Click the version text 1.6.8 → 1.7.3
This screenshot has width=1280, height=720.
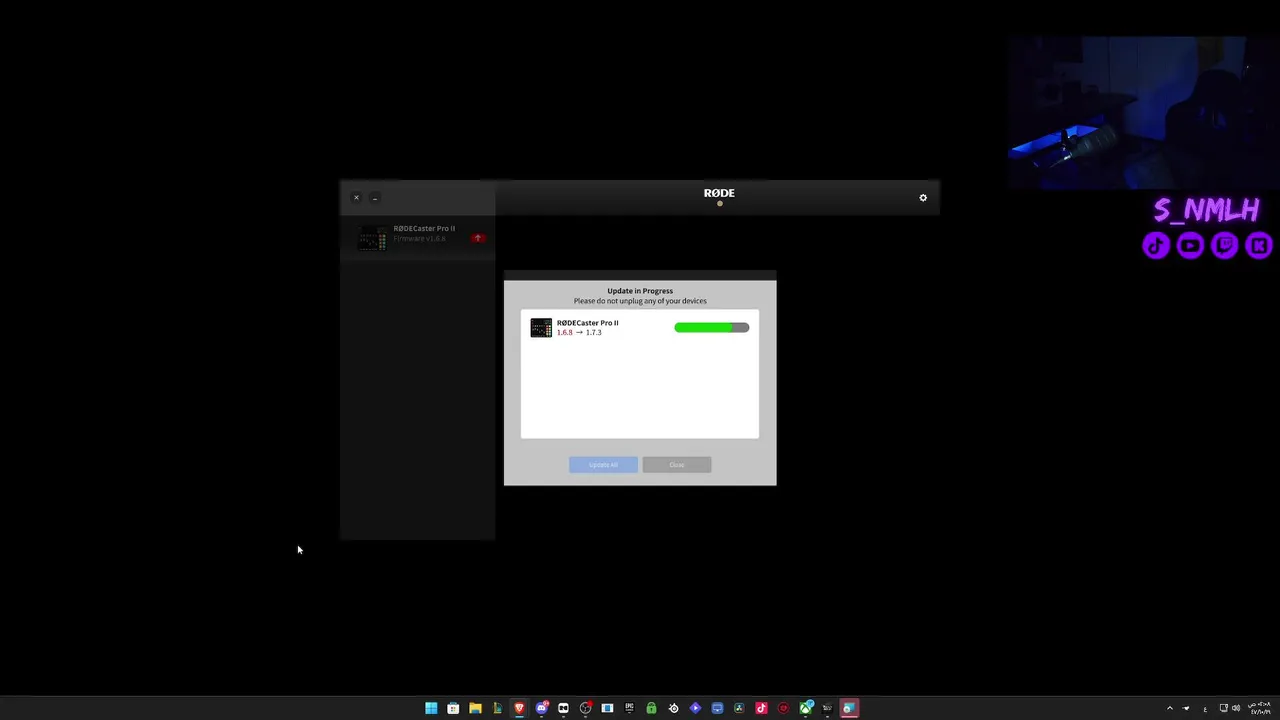click(x=579, y=332)
